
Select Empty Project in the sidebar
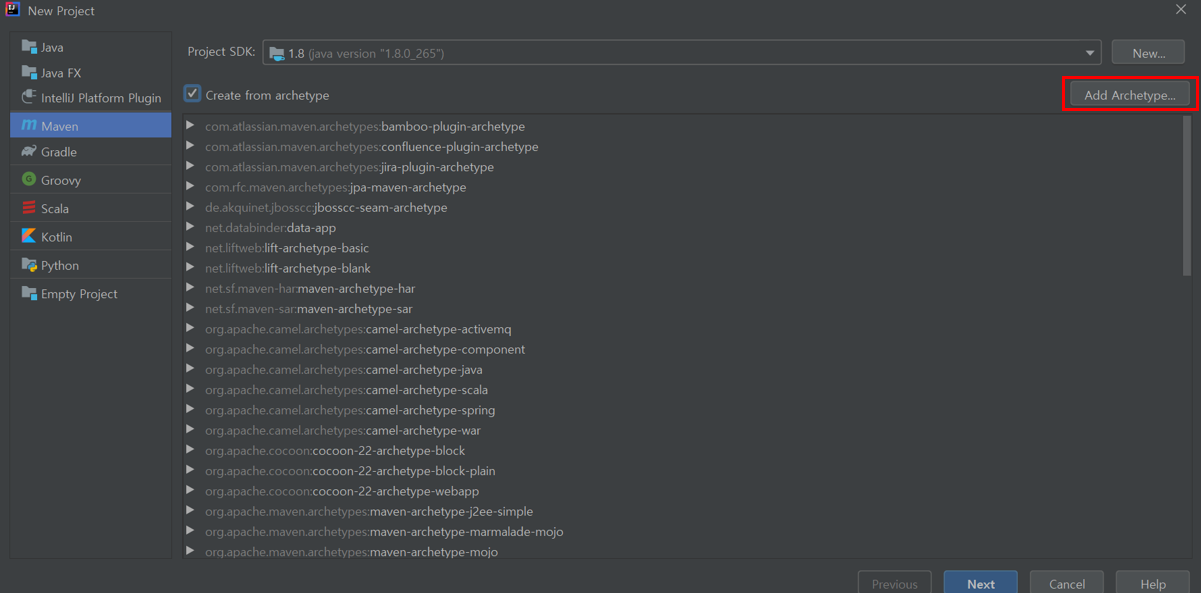pyautogui.click(x=78, y=294)
